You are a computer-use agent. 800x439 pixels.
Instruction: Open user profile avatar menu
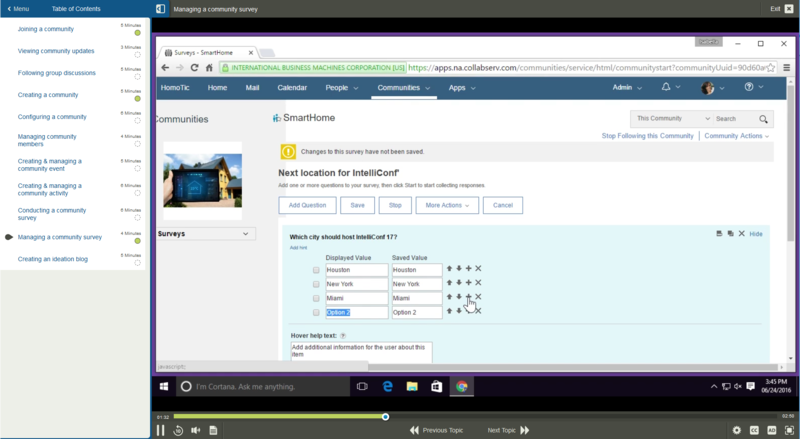pos(713,88)
